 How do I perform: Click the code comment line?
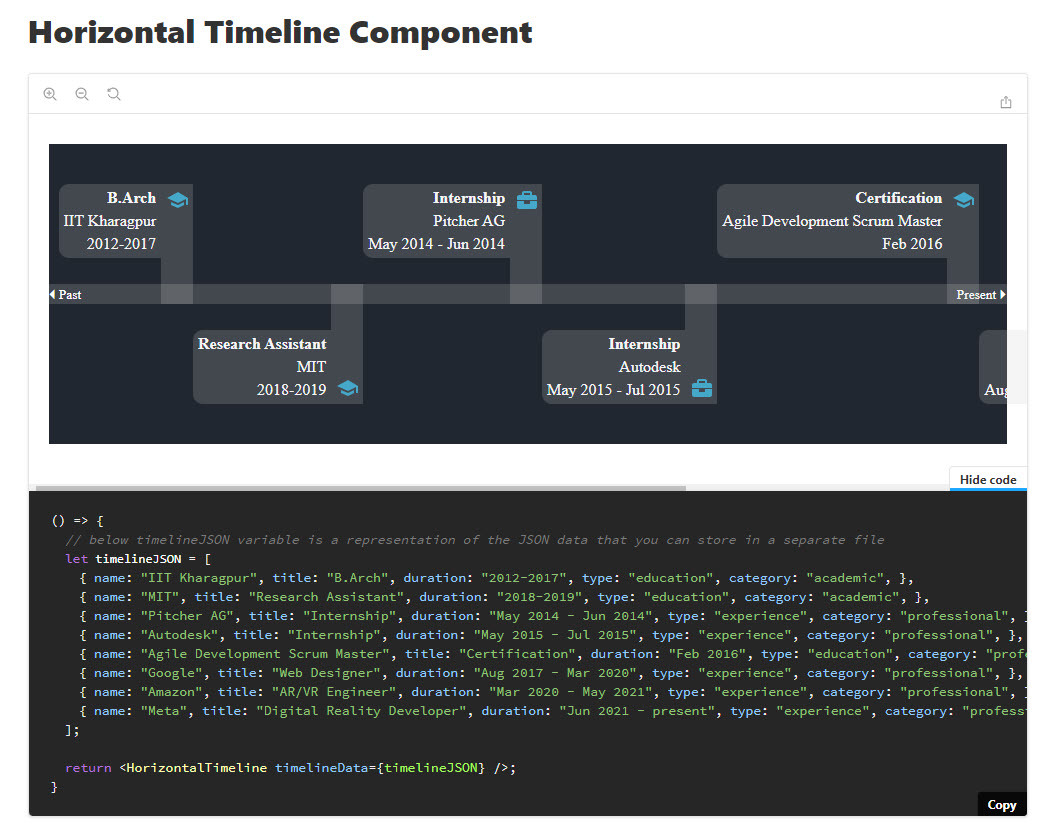point(474,540)
